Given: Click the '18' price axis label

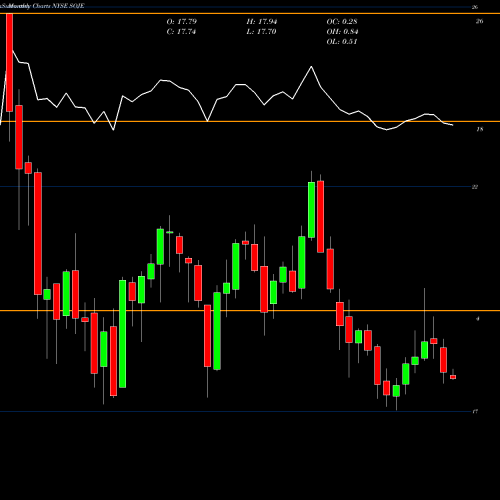Looking at the screenshot, I should click(x=479, y=129).
